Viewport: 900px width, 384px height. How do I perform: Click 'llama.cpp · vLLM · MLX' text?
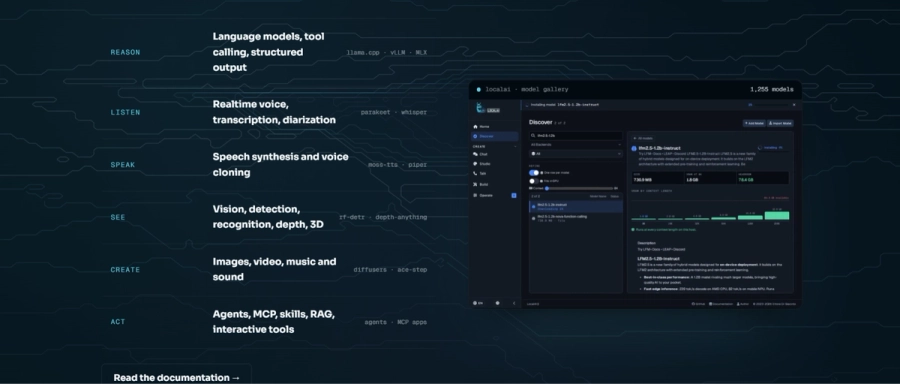coord(386,52)
